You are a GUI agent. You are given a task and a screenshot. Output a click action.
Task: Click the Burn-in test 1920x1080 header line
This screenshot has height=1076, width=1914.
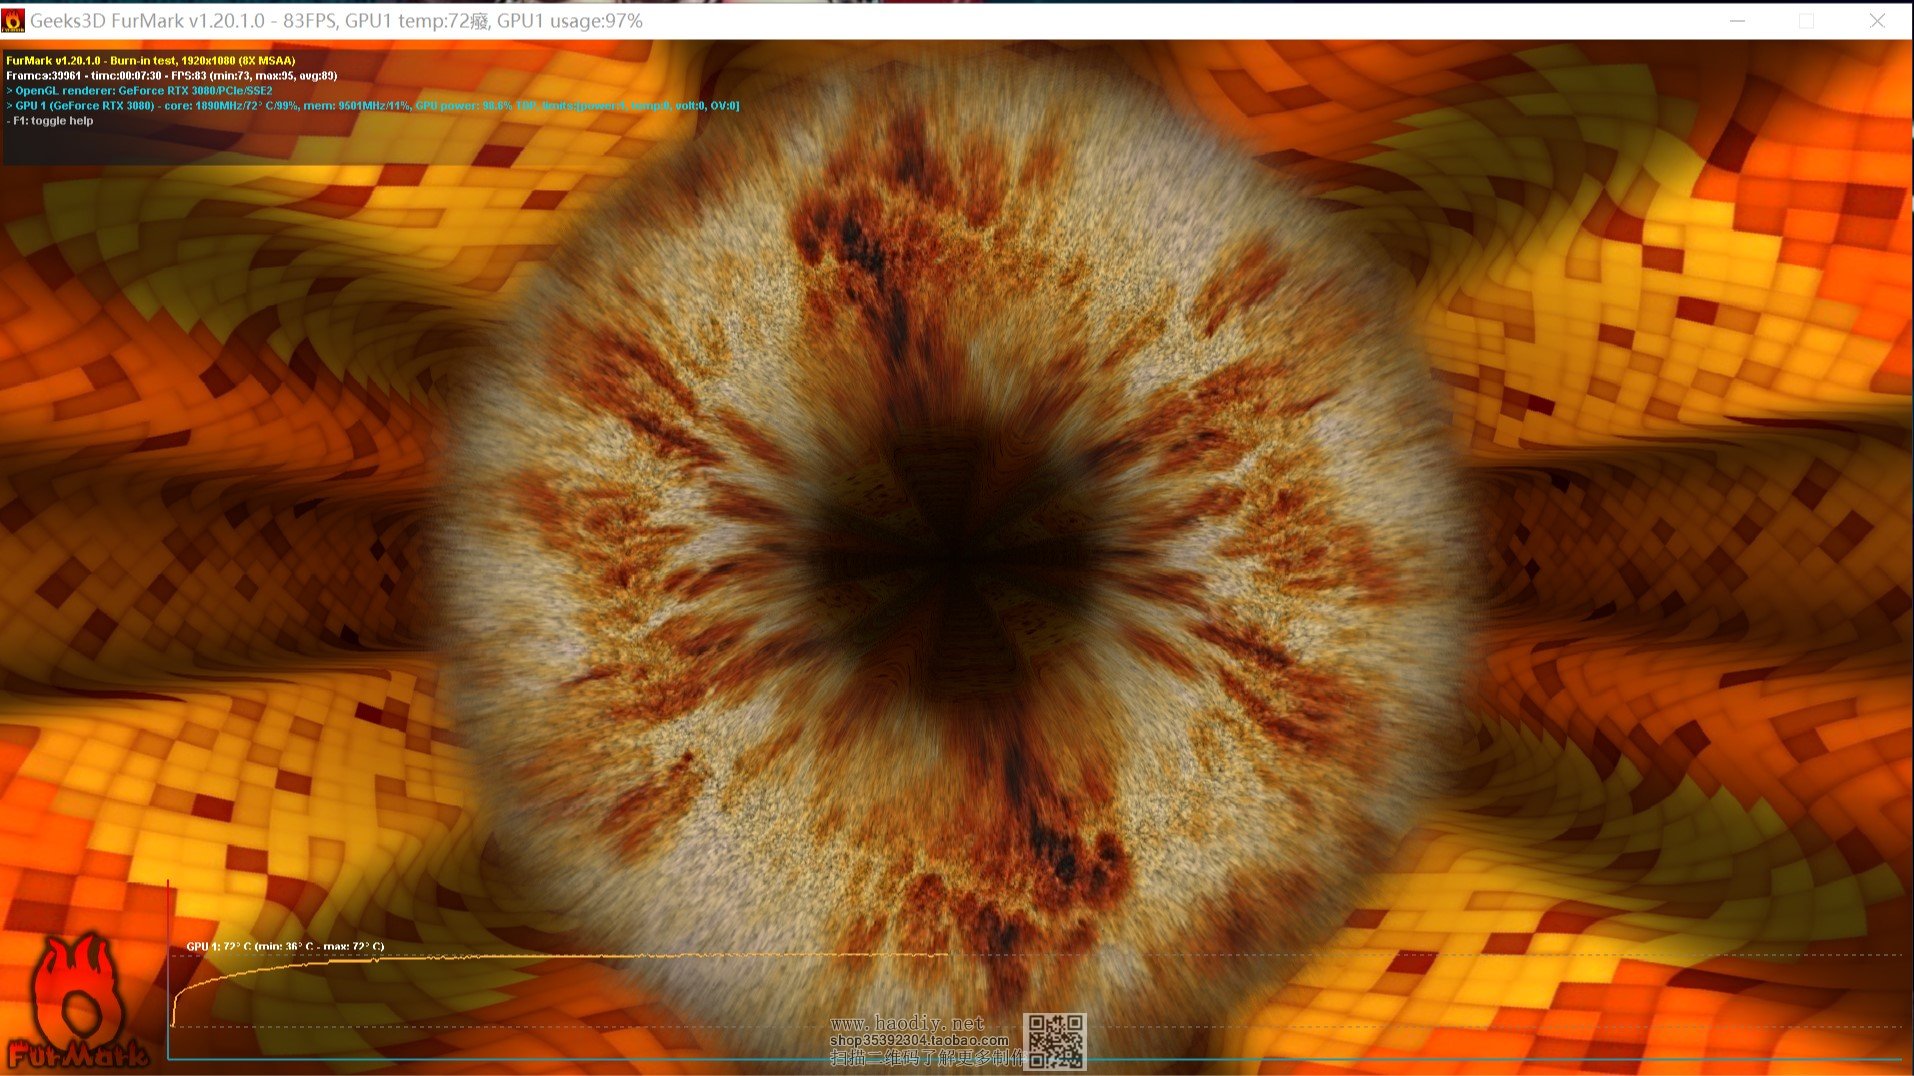[150, 61]
